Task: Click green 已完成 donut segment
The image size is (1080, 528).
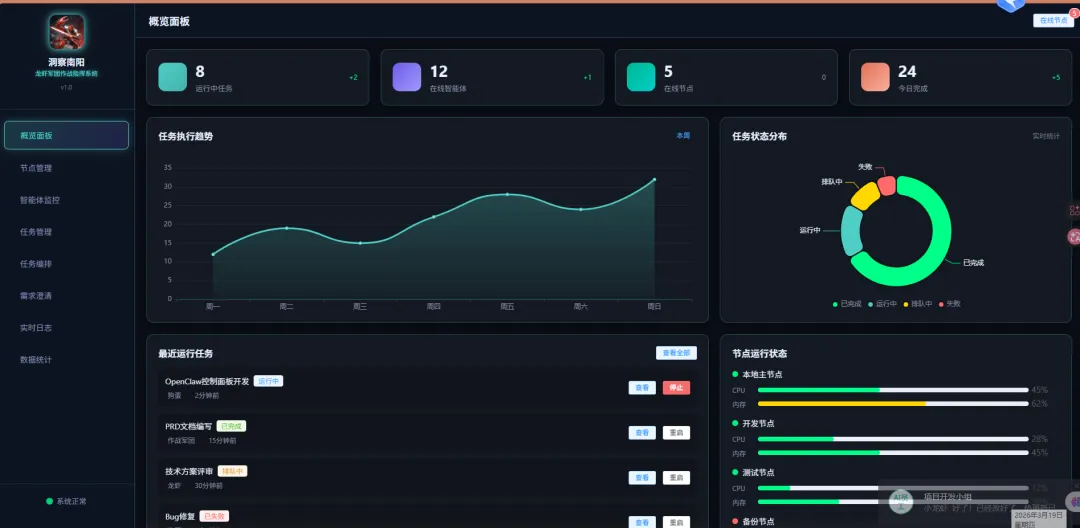Action: (x=940, y=234)
